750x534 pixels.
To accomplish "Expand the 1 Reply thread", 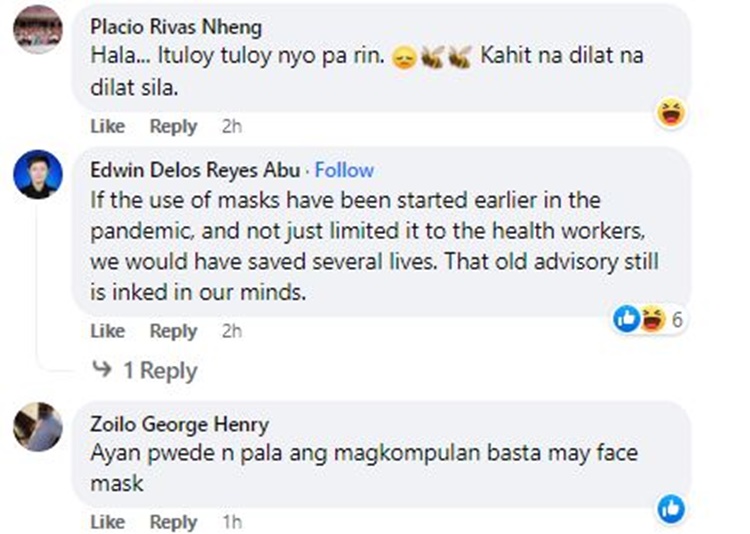I will (159, 371).
